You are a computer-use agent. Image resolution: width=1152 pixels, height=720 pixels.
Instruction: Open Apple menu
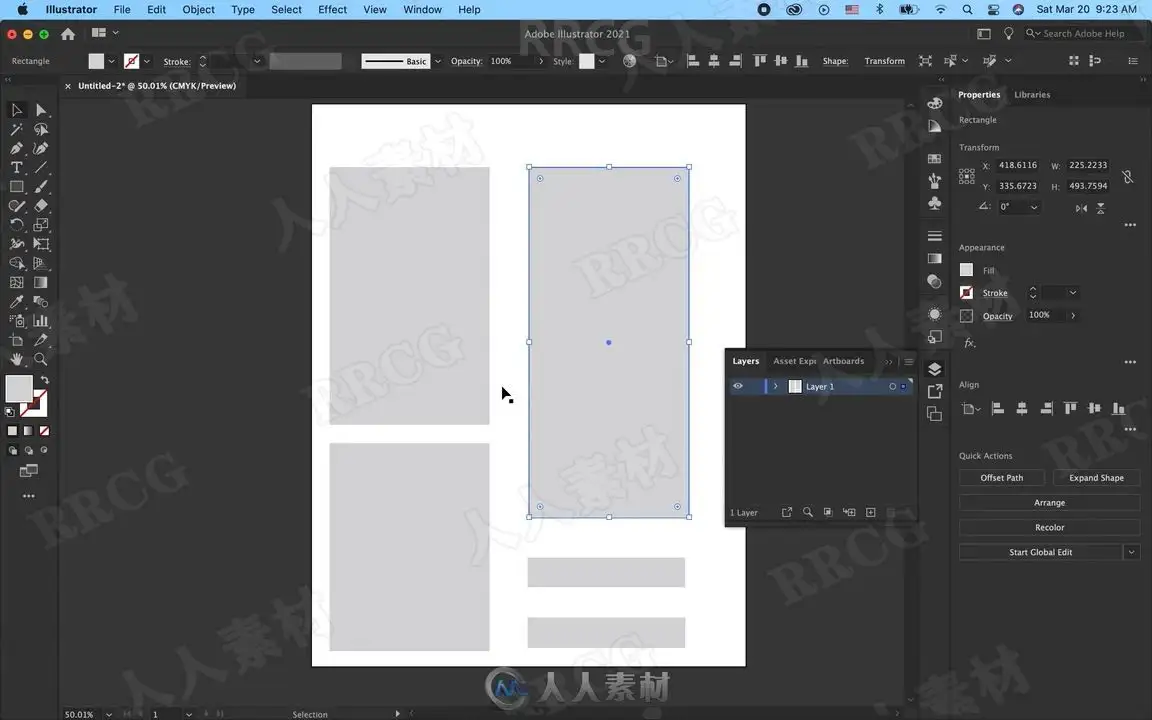tap(22, 10)
